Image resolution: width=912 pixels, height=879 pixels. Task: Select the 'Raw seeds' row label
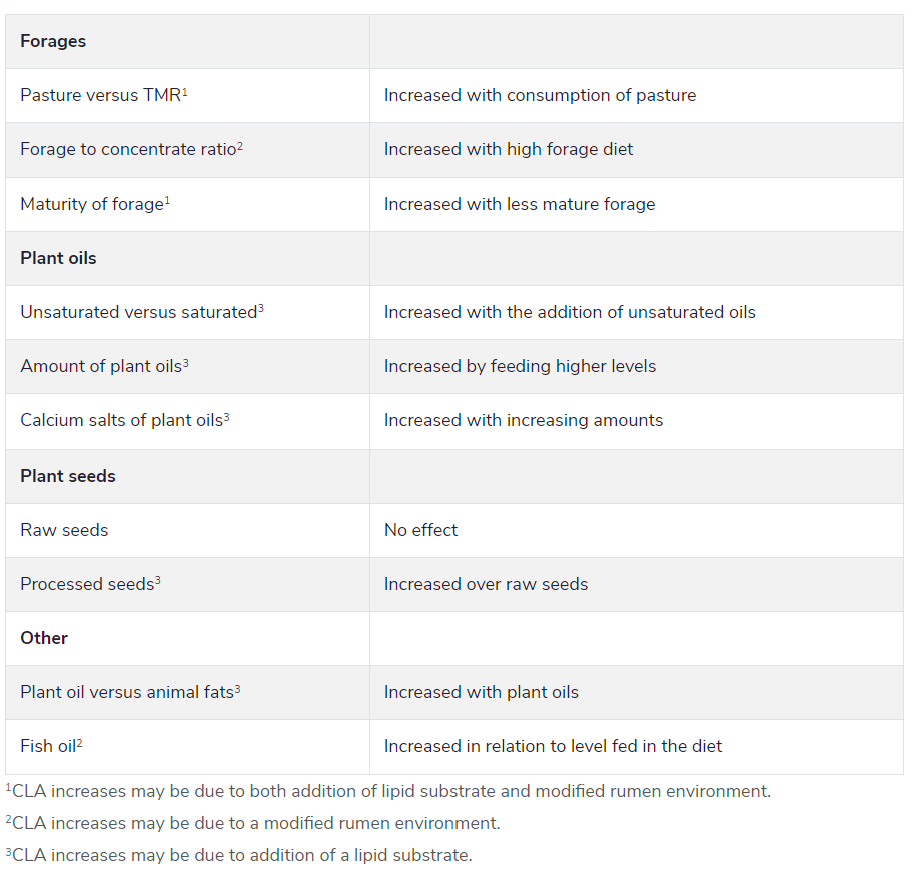(x=64, y=530)
